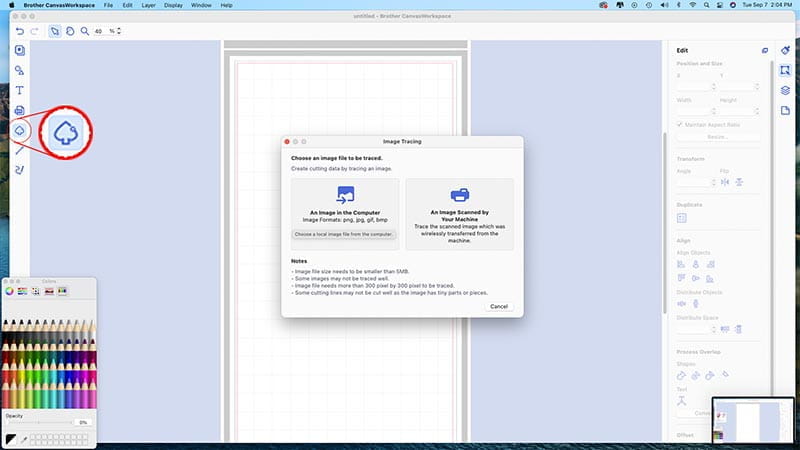
Task: Click the zoom percentage input field
Action: point(105,31)
